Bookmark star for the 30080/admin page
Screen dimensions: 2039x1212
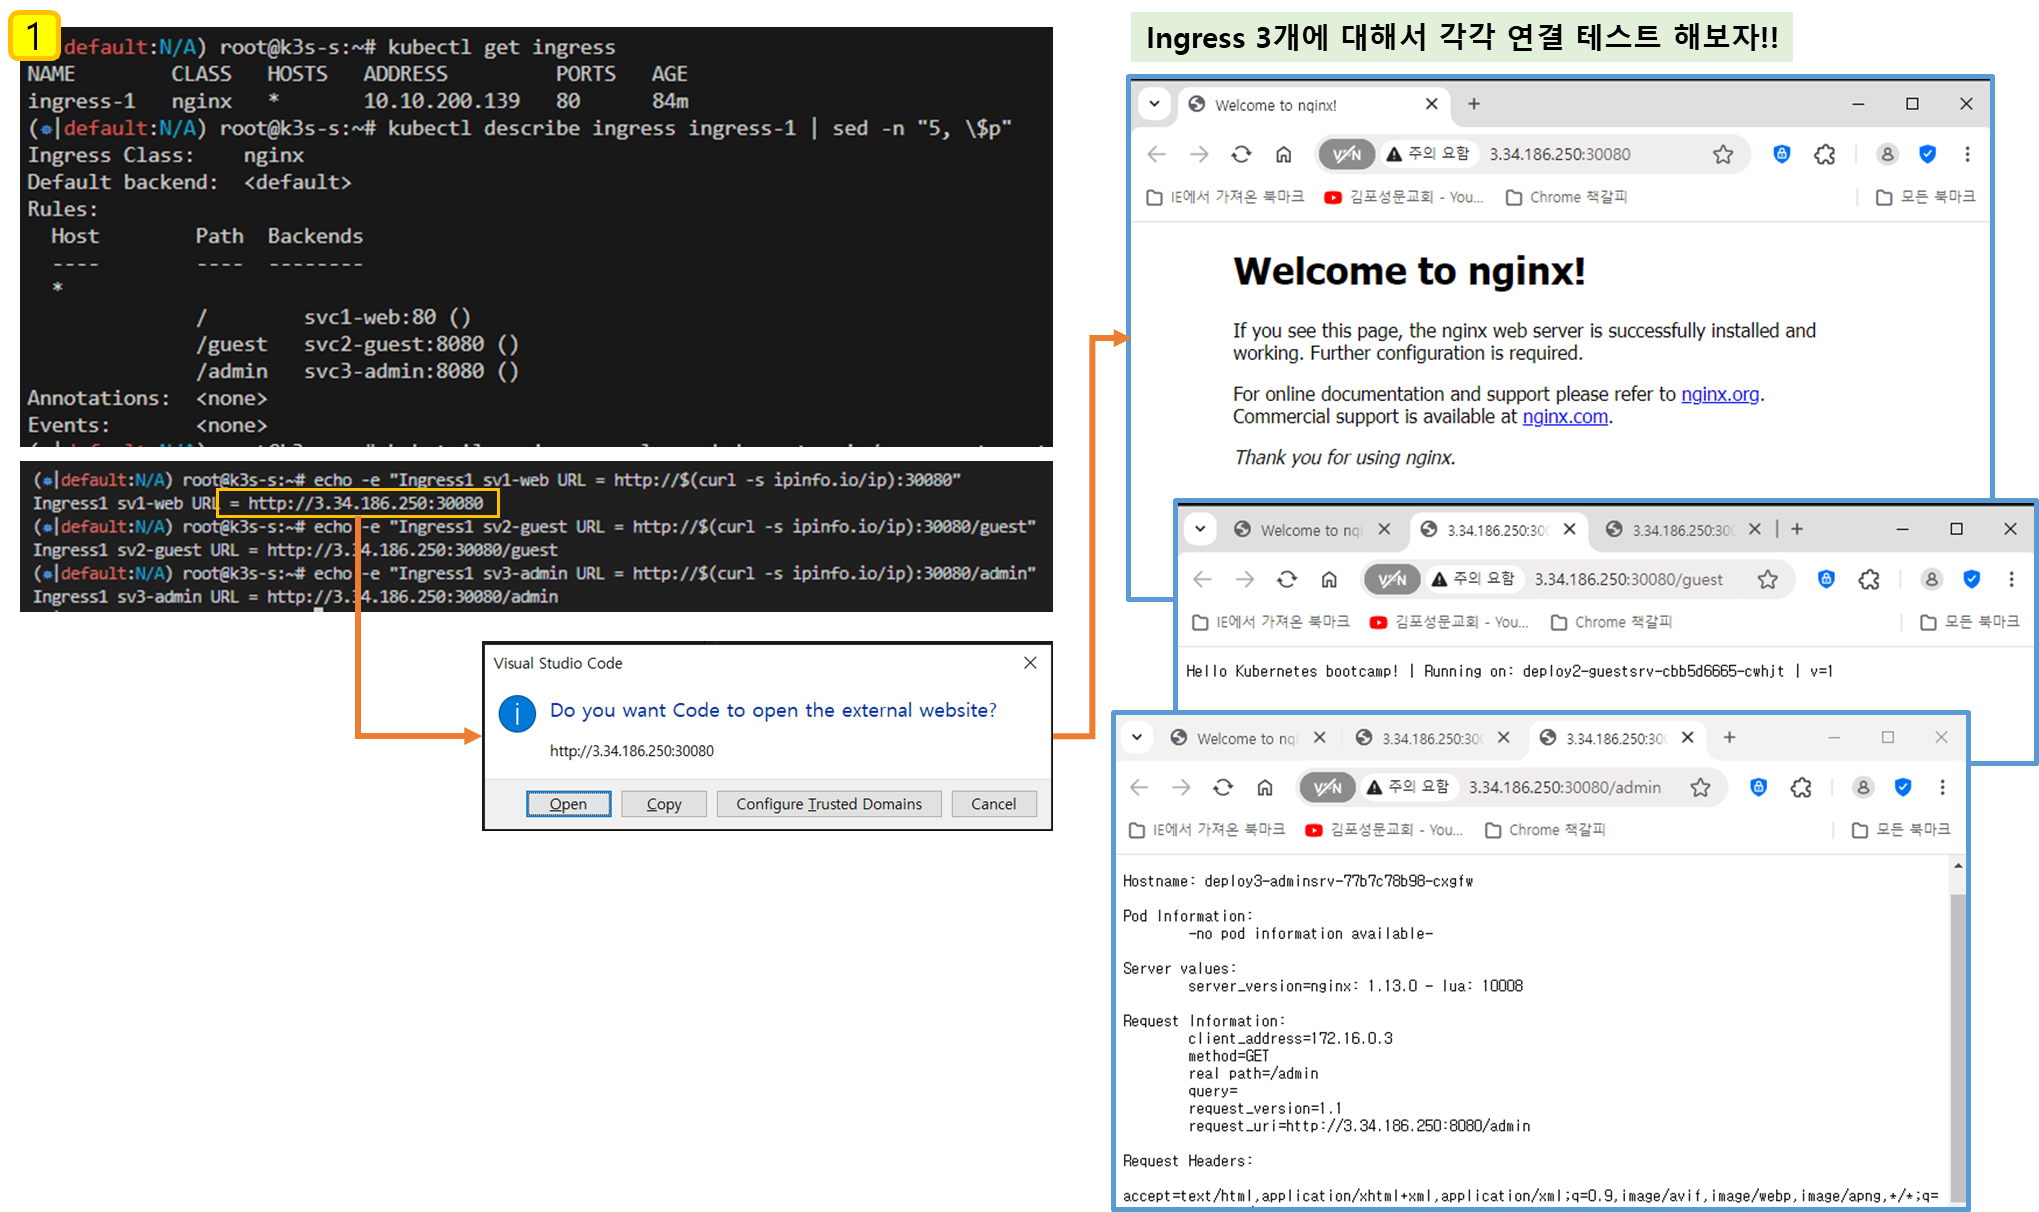point(1700,788)
